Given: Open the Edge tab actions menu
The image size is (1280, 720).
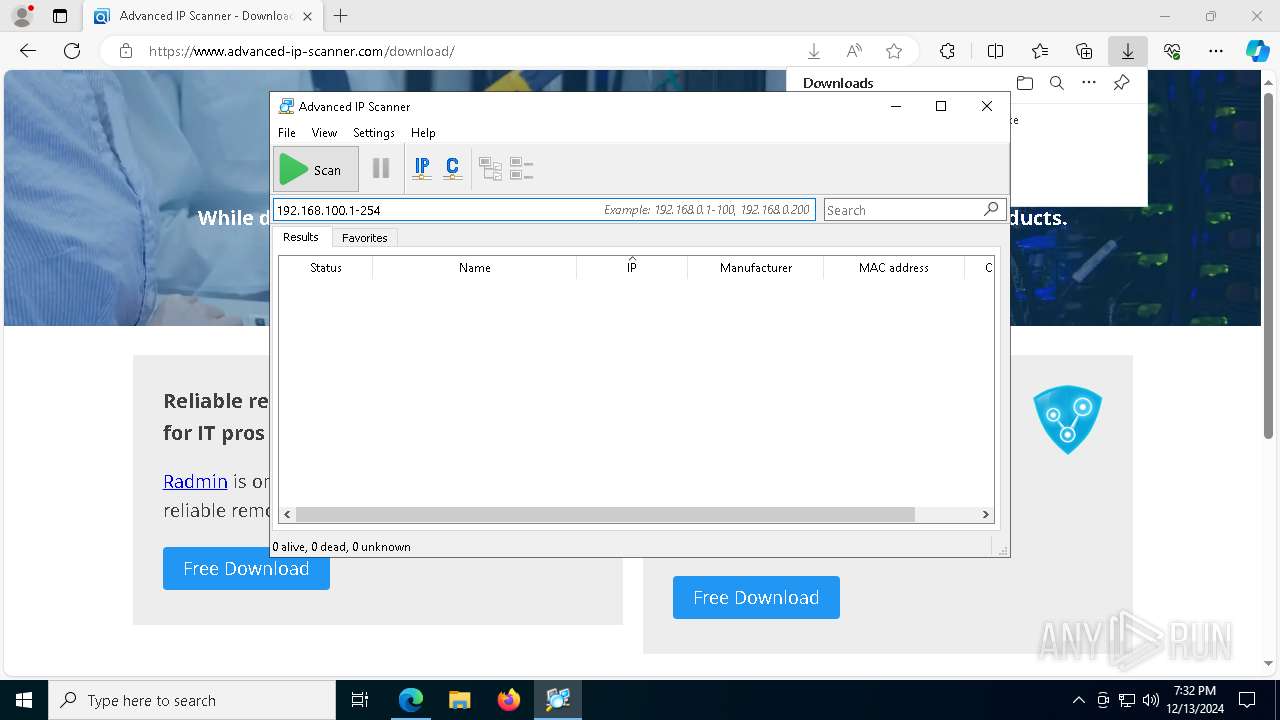Looking at the screenshot, I should click(60, 16).
